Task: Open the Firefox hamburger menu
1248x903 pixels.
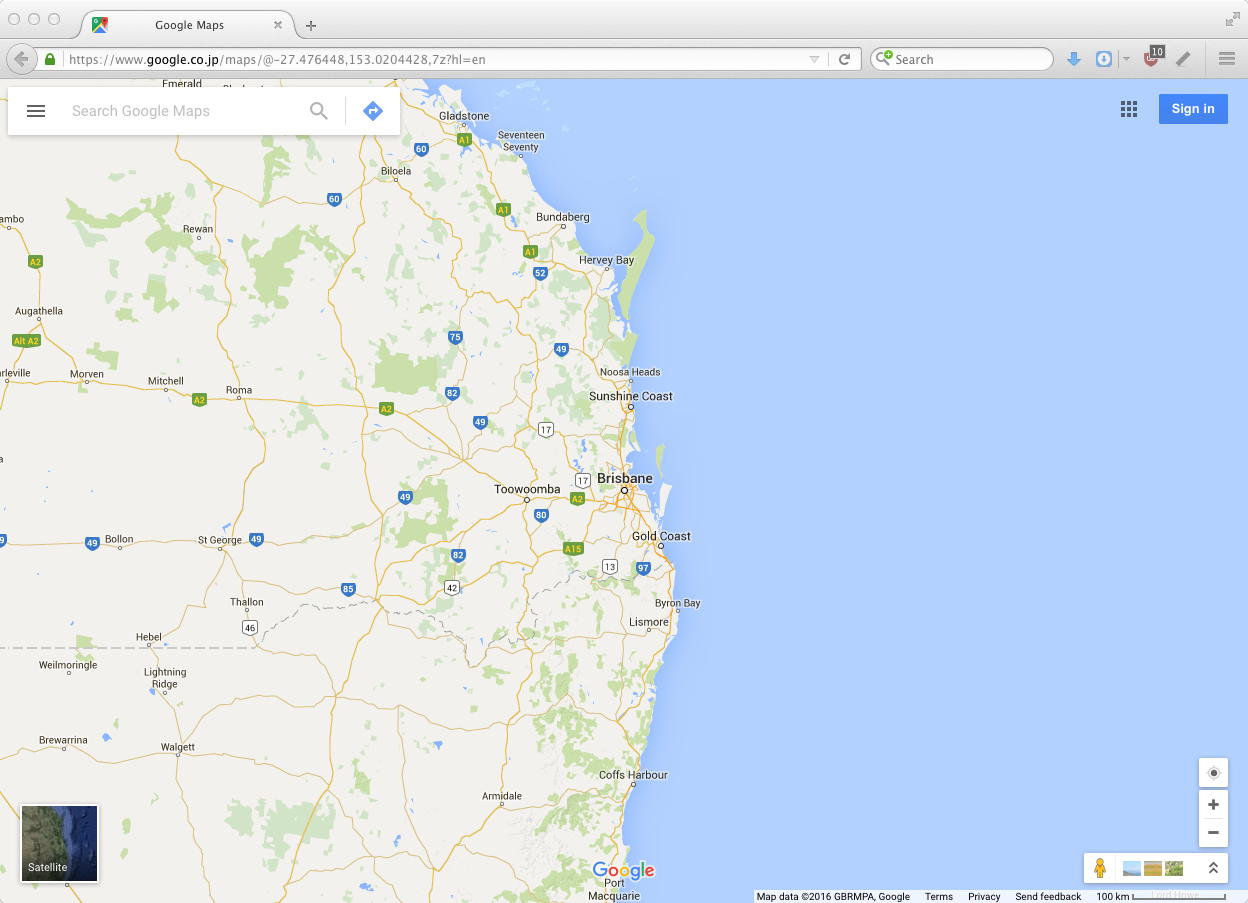Action: pos(1227,59)
